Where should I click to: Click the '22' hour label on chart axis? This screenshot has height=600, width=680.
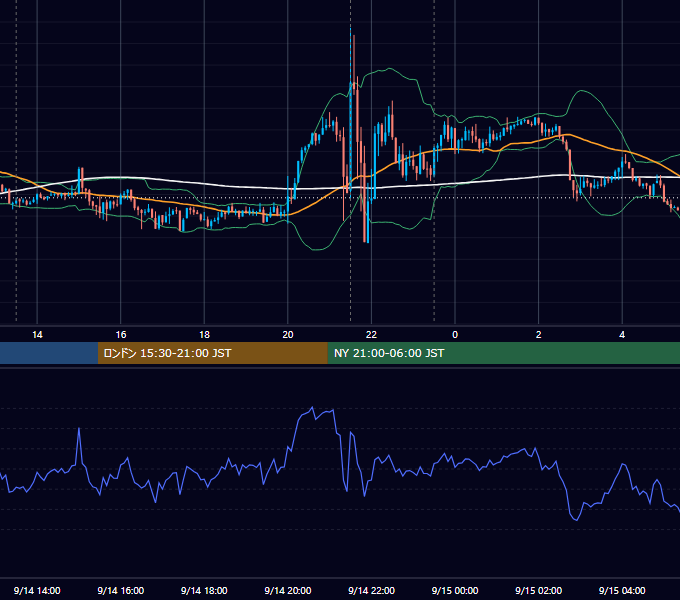point(371,335)
